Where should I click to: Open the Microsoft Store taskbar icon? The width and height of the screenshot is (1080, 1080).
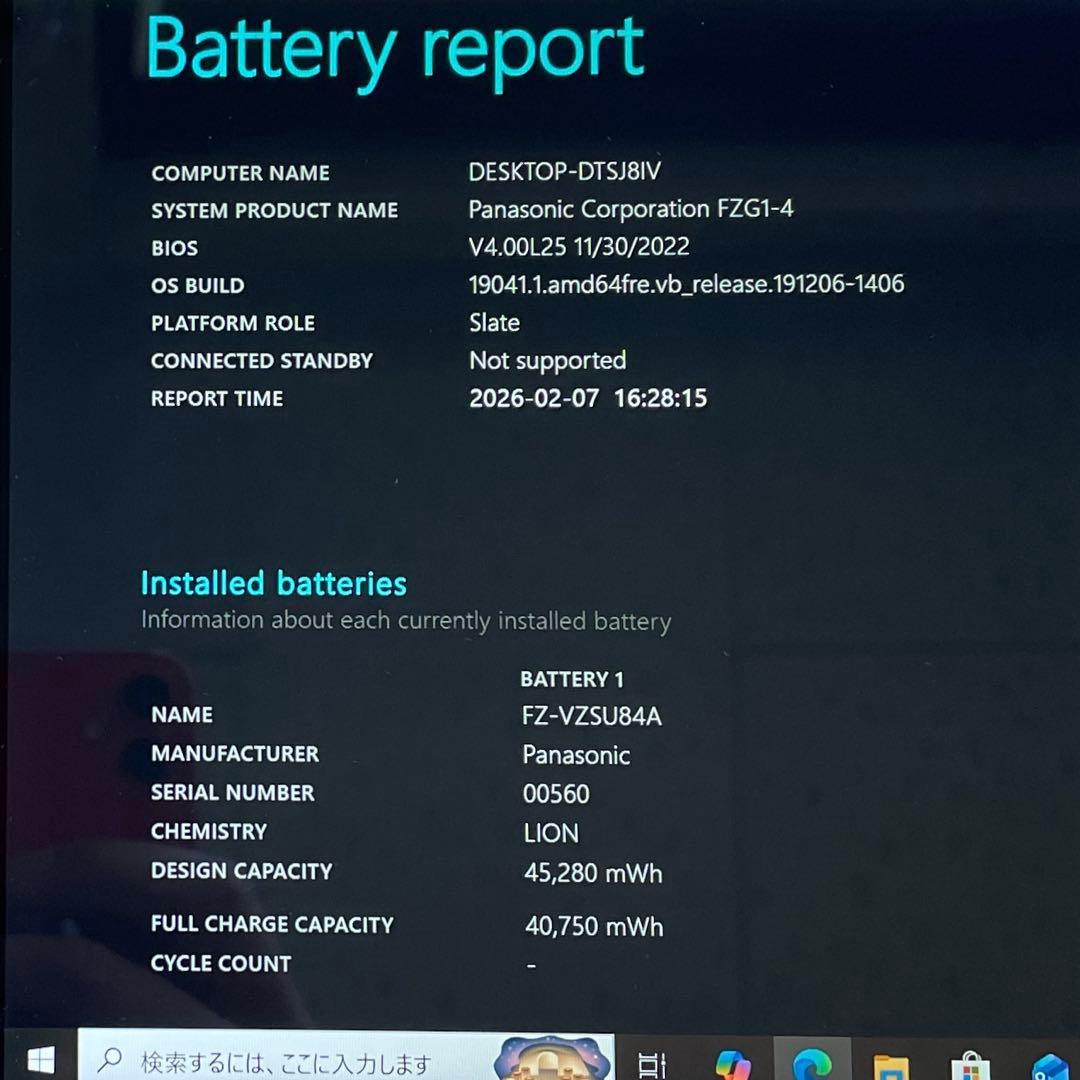click(969, 1066)
